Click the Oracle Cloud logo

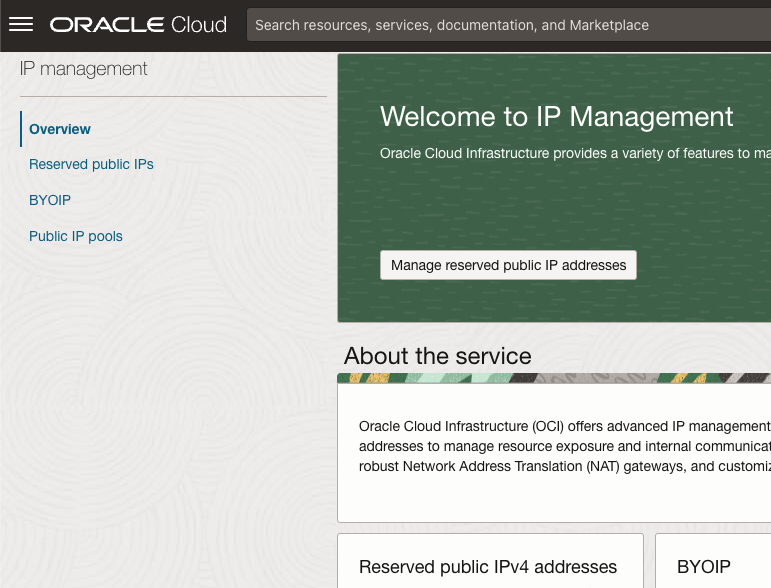point(138,25)
